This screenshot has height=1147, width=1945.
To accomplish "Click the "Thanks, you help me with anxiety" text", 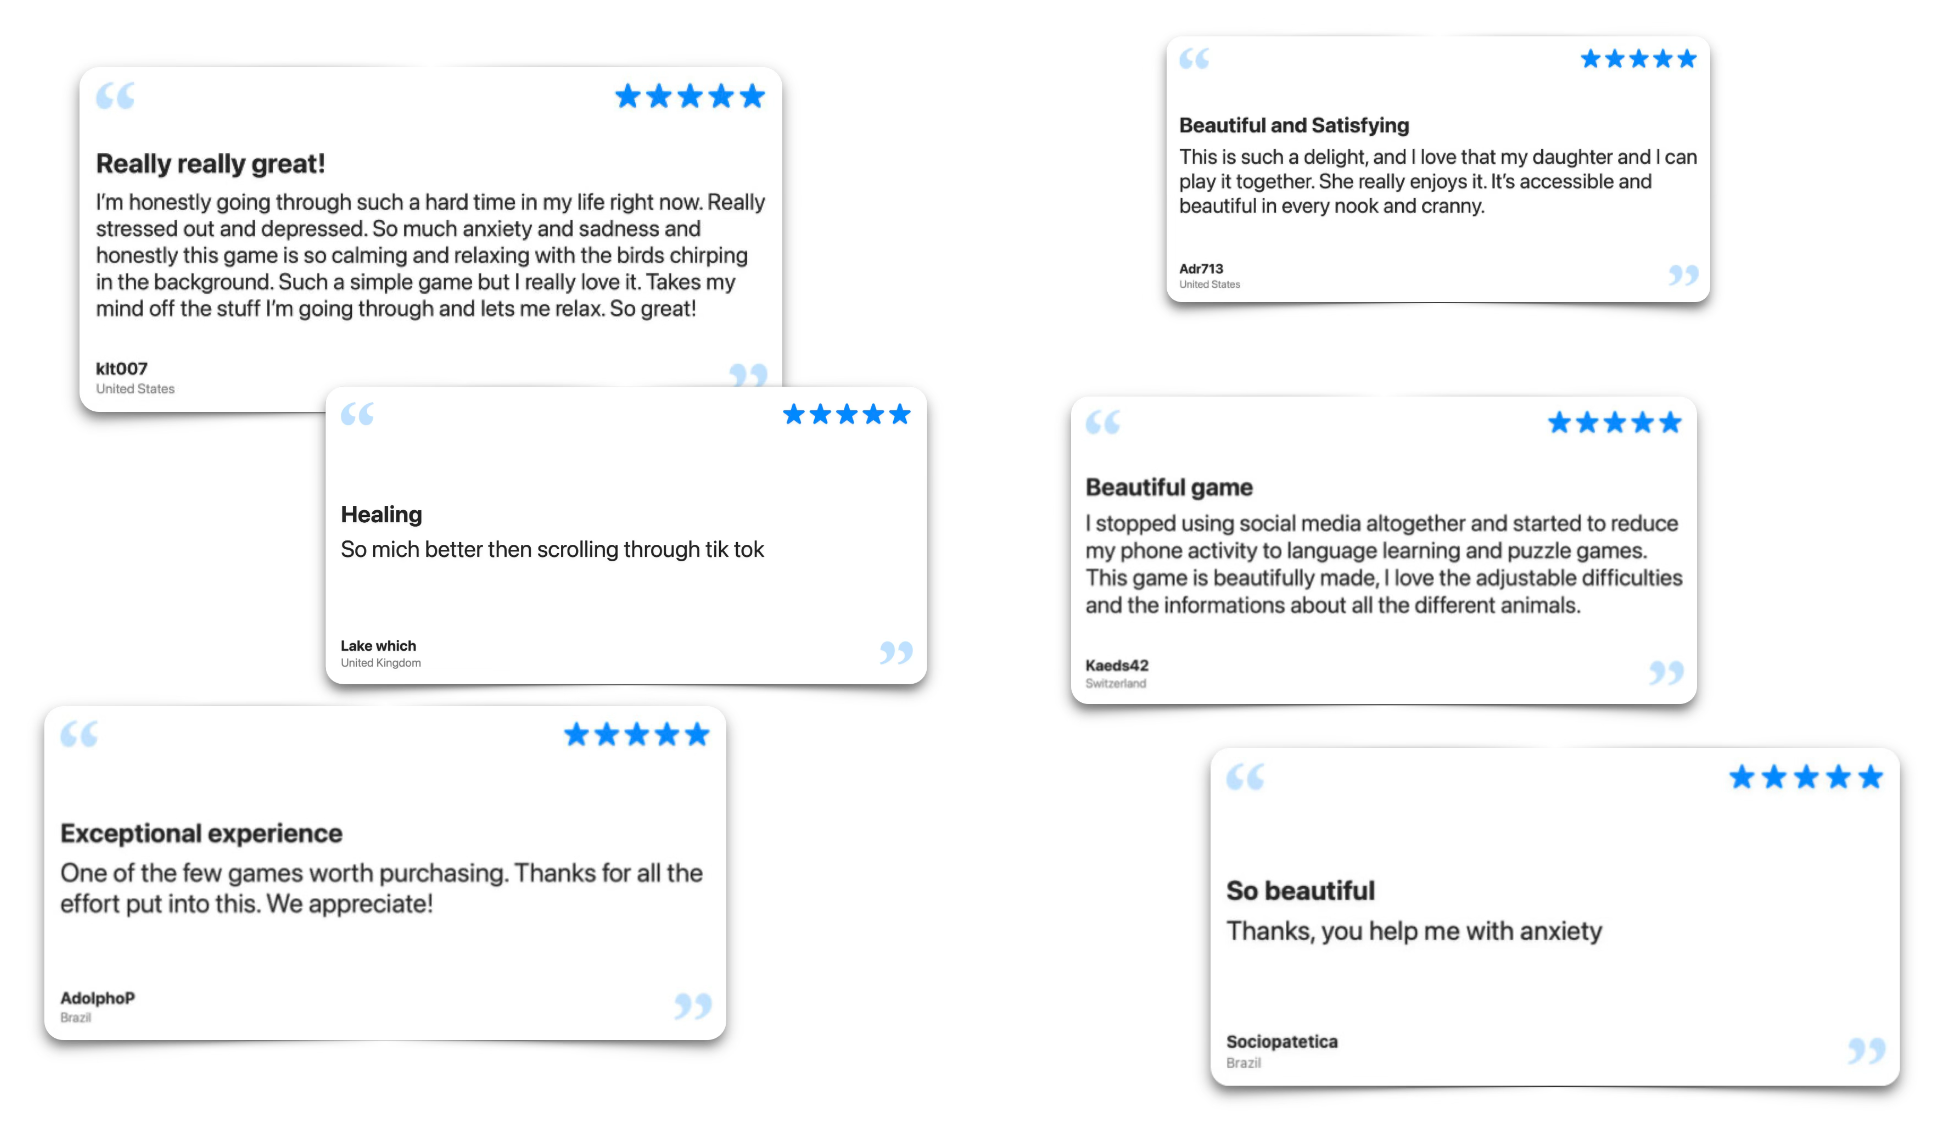I will coord(1414,931).
